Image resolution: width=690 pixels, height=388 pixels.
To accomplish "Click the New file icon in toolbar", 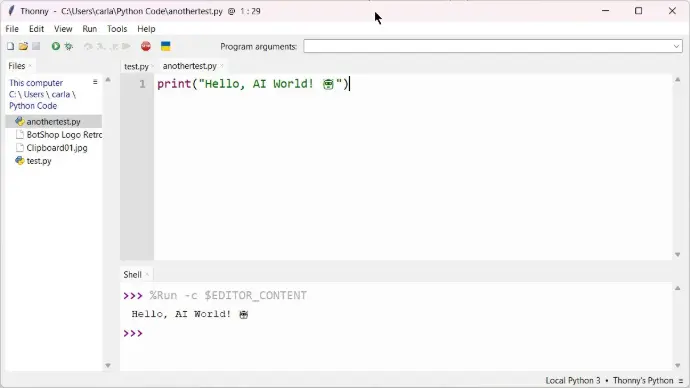I will [x=11, y=46].
